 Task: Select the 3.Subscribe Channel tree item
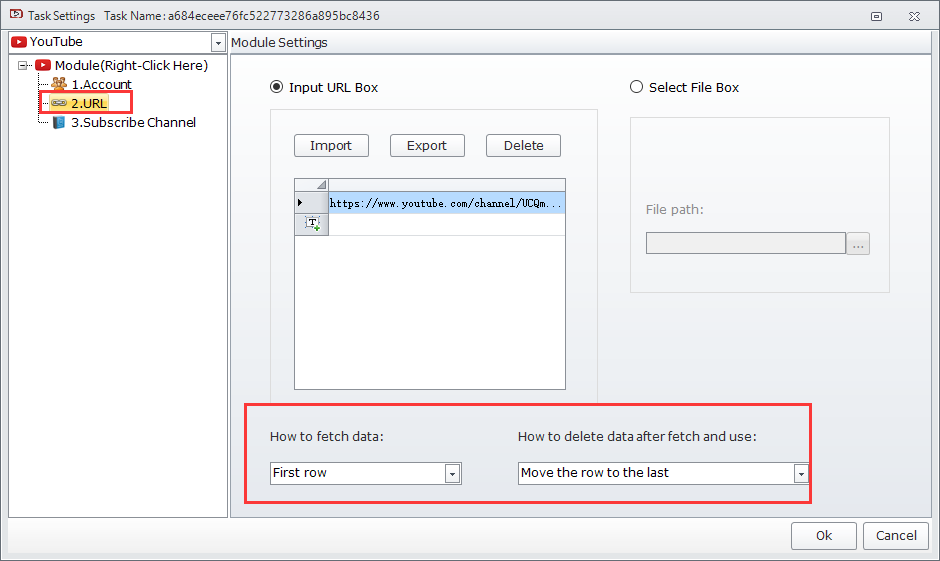click(x=133, y=122)
